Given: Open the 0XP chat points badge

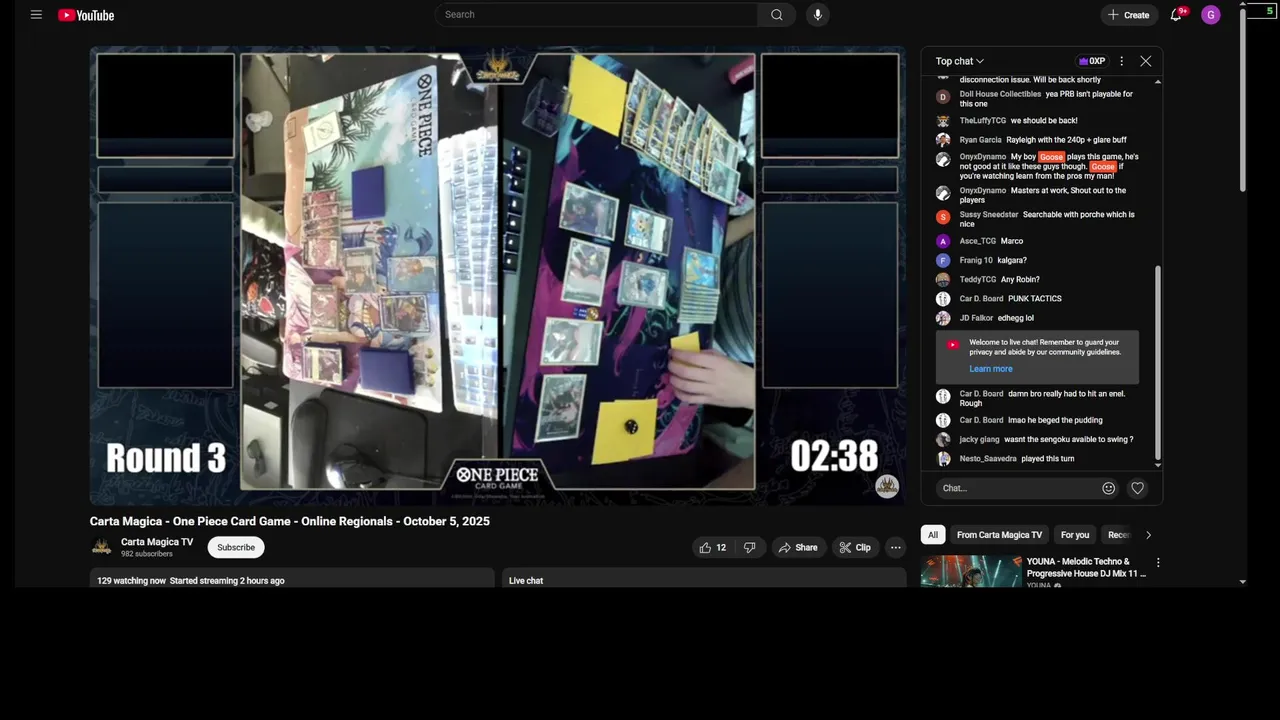Looking at the screenshot, I should [x=1092, y=61].
